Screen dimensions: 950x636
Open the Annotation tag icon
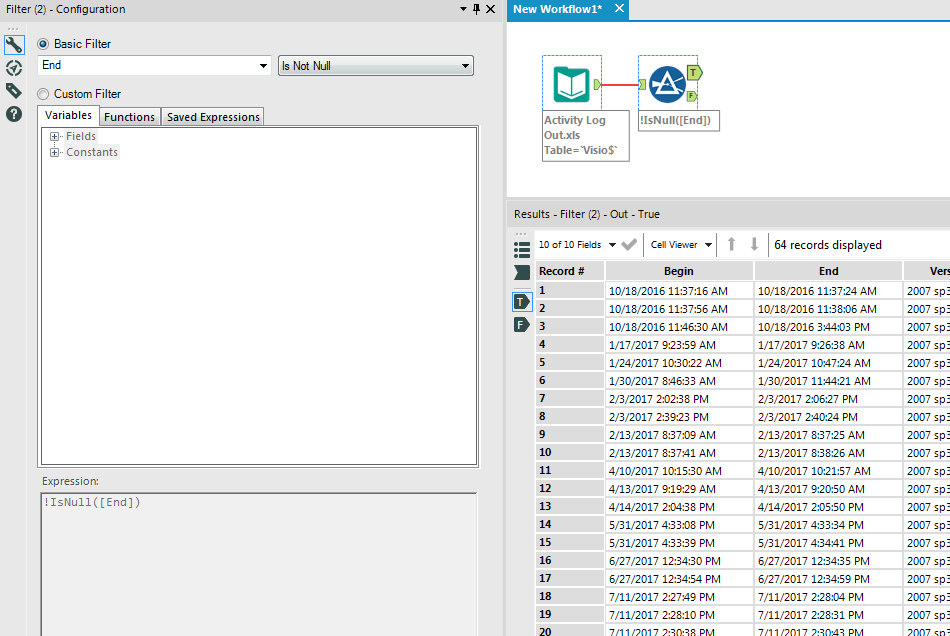click(x=13, y=91)
